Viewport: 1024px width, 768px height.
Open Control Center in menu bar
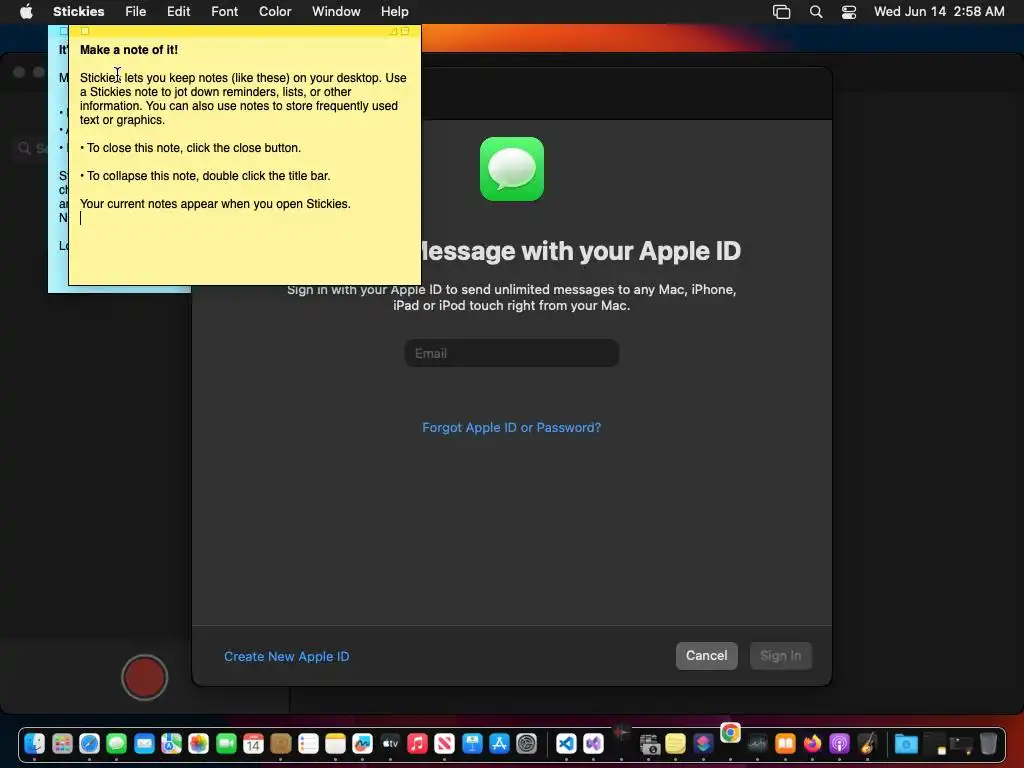[x=848, y=12]
